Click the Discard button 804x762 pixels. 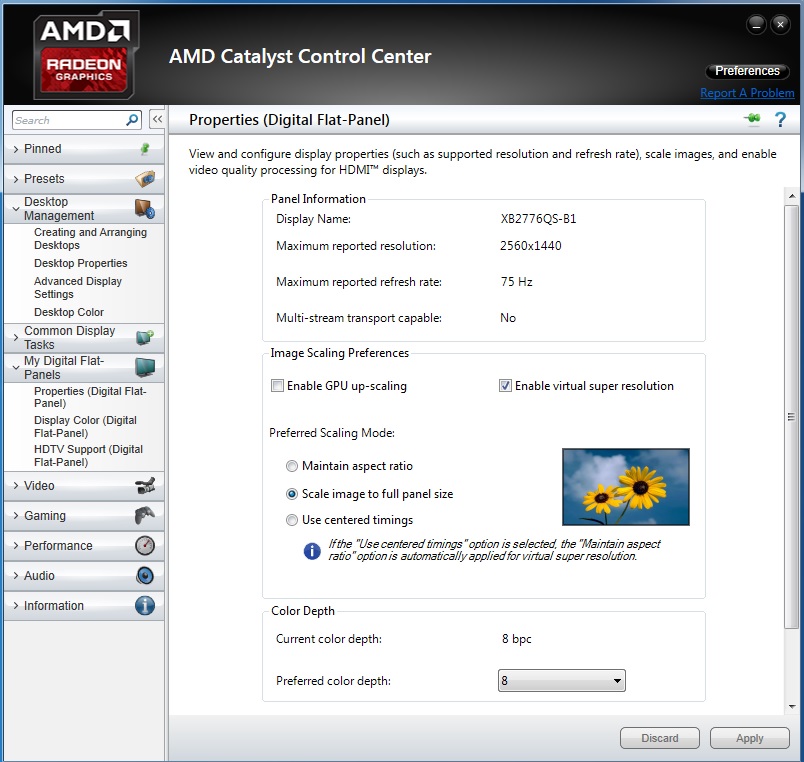tap(659, 738)
